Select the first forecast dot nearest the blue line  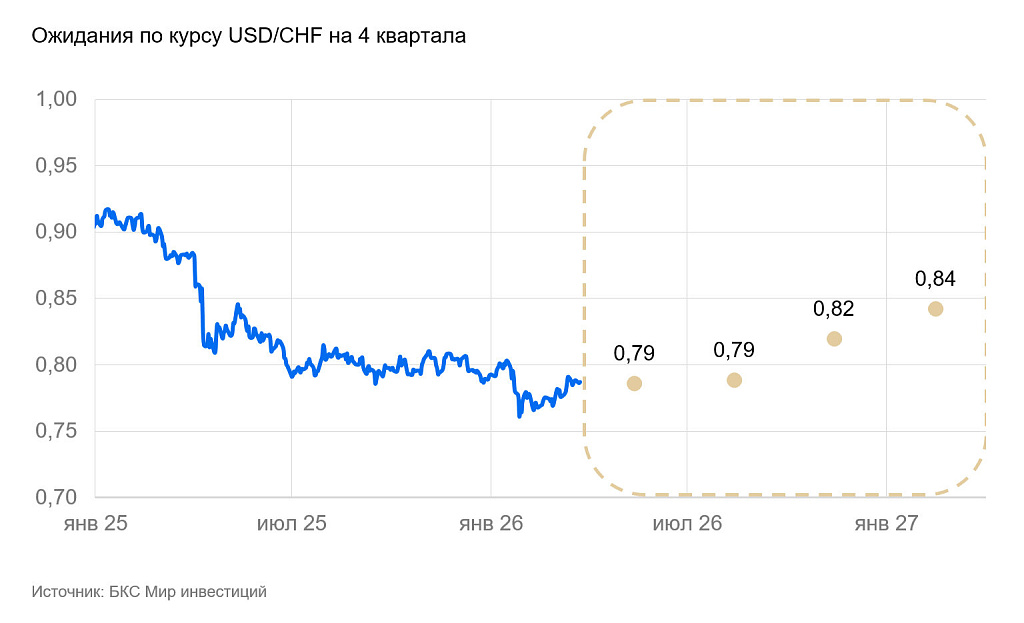click(x=634, y=384)
